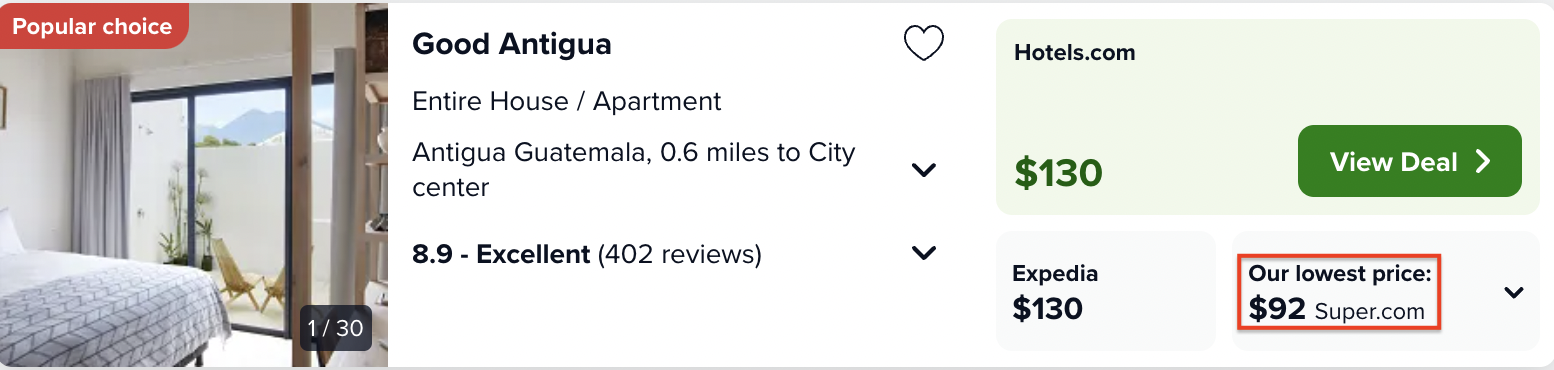
Task: Open the dropdown arrow beside Our lowest price
Action: click(x=1514, y=293)
